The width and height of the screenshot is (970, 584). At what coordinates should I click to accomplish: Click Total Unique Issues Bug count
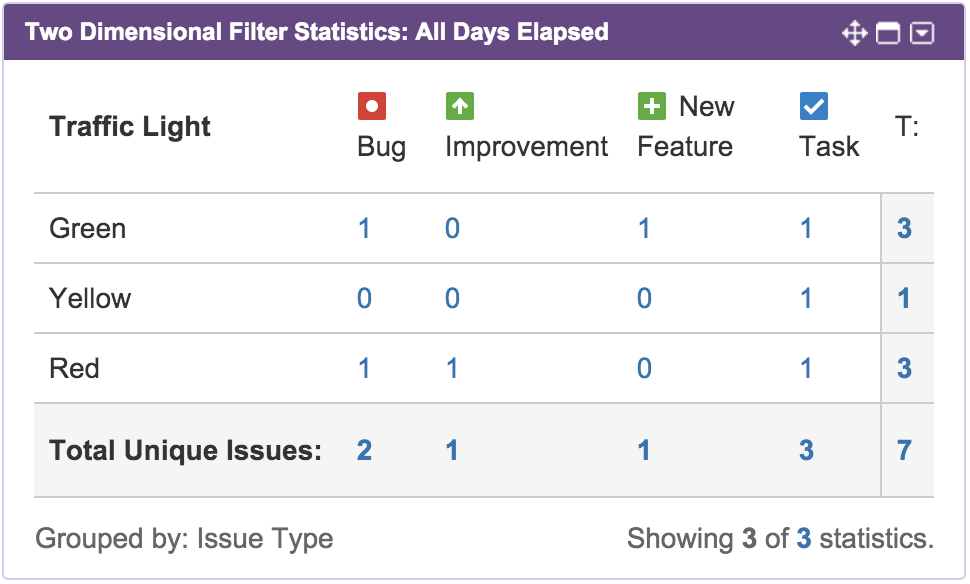pyautogui.click(x=364, y=451)
